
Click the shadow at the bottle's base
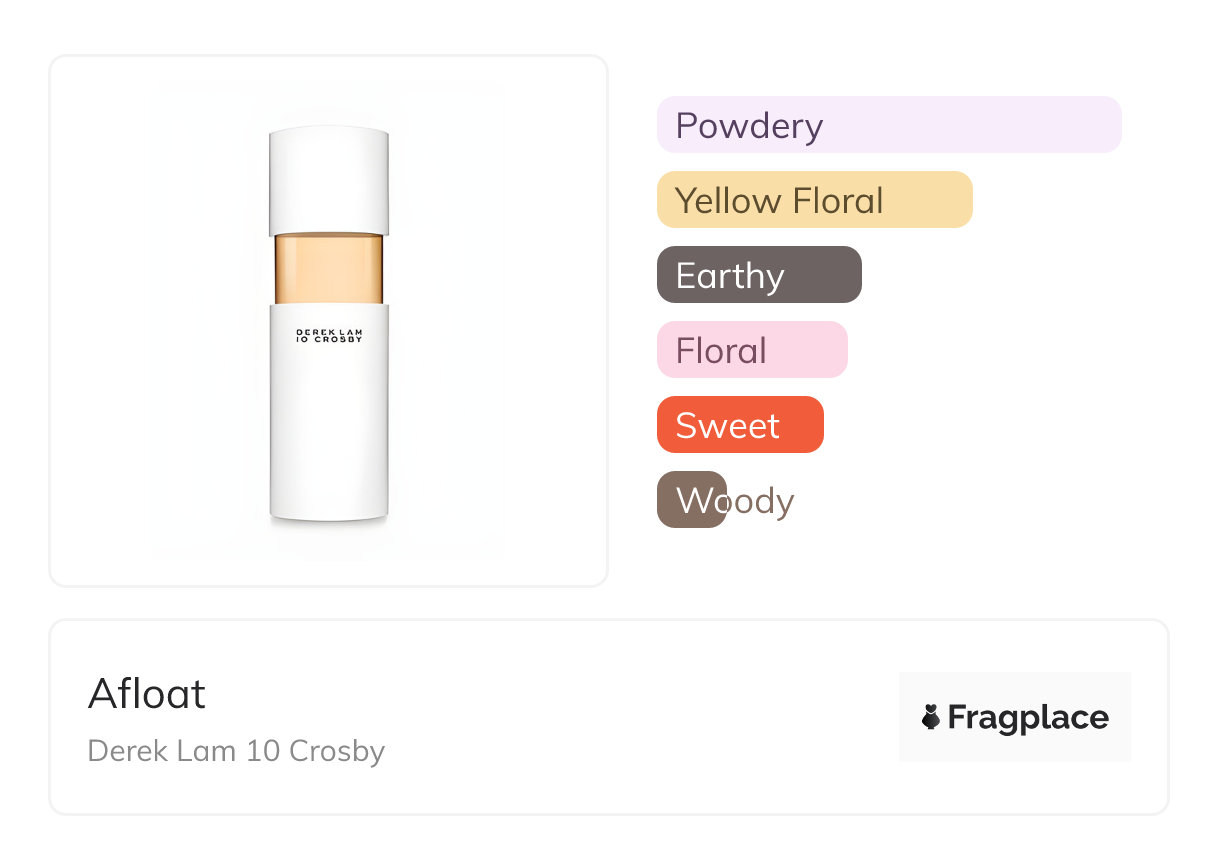329,524
